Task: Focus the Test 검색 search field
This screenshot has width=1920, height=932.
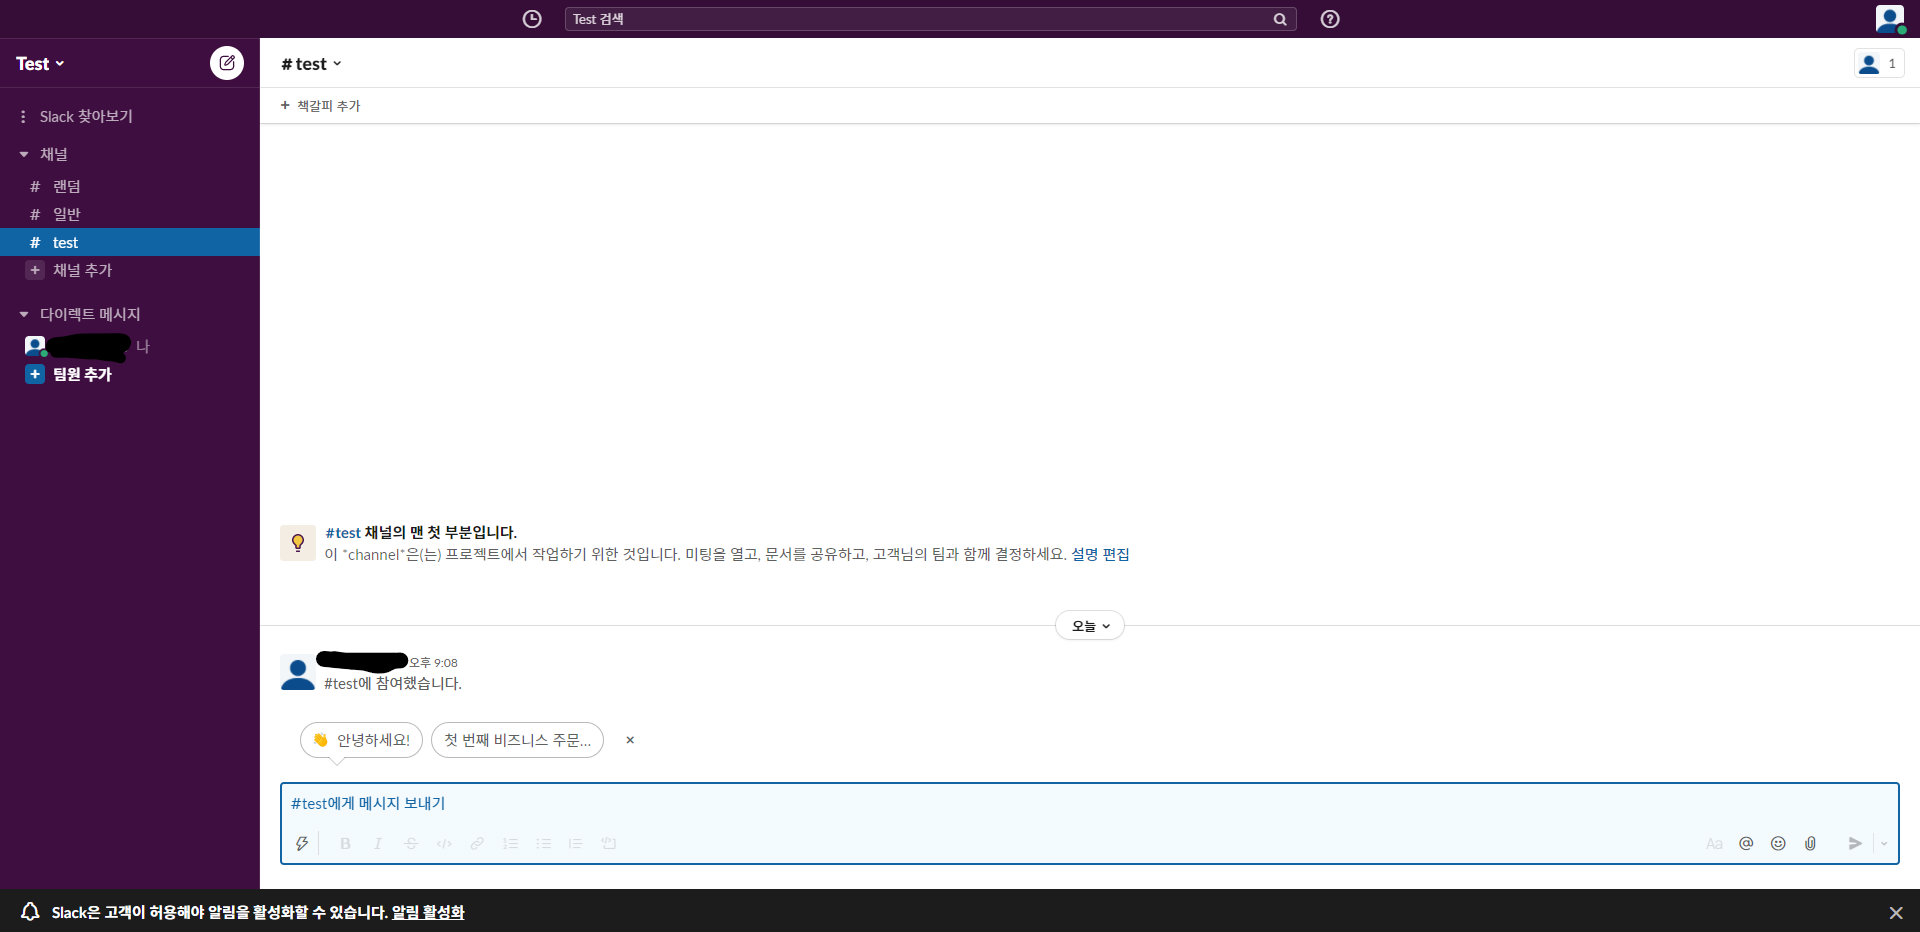Action: tap(930, 19)
